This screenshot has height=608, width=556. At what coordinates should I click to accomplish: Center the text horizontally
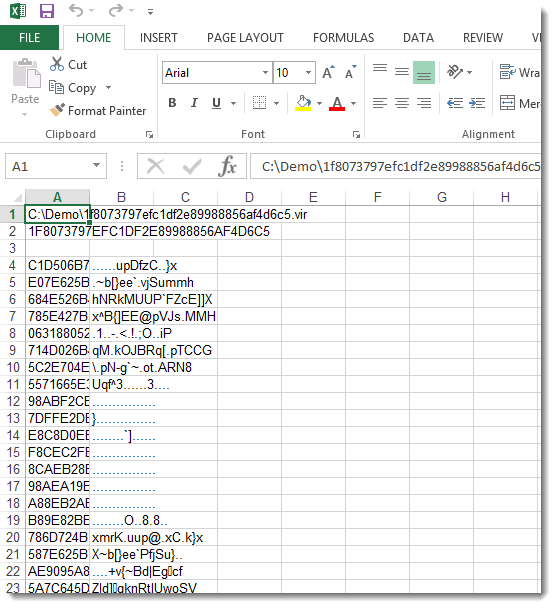[402, 103]
